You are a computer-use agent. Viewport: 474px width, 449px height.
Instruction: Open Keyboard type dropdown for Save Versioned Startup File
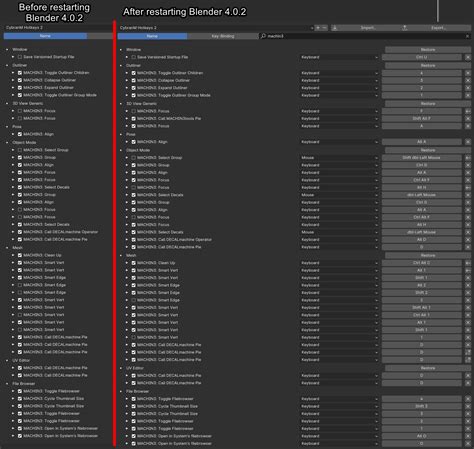339,57
